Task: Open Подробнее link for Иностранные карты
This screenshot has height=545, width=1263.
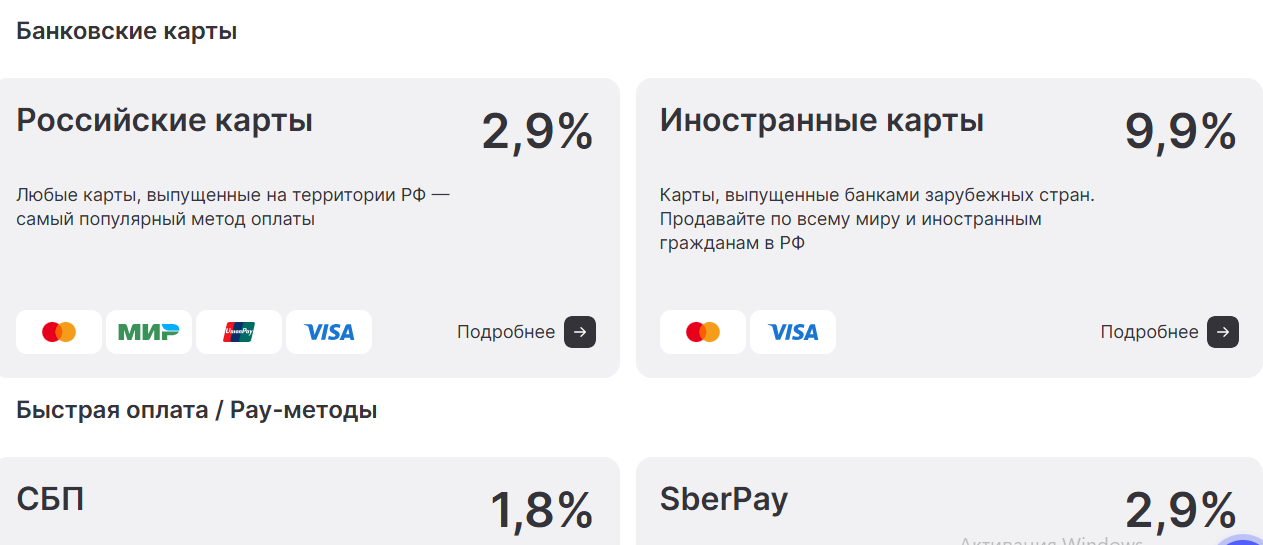Action: click(1169, 332)
